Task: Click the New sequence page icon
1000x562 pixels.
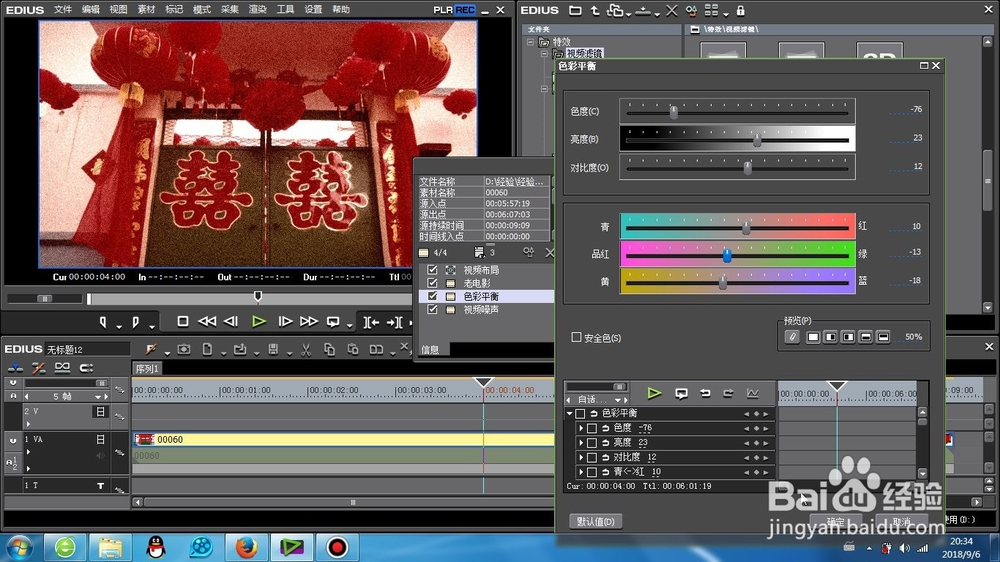Action: click(207, 349)
